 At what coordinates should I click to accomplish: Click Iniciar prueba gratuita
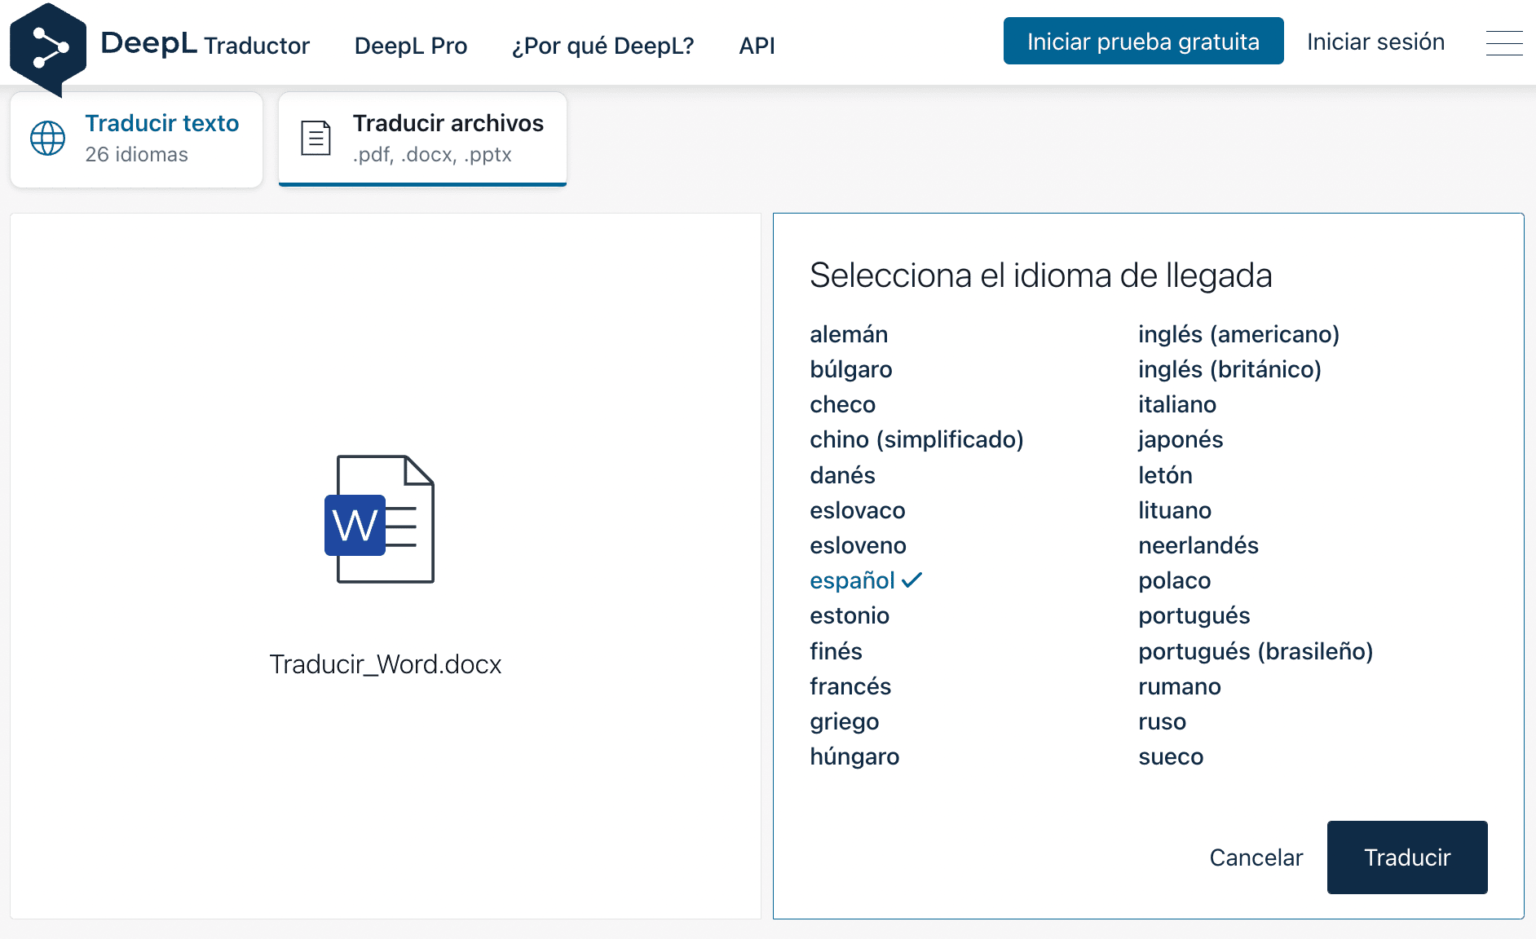pos(1143,41)
